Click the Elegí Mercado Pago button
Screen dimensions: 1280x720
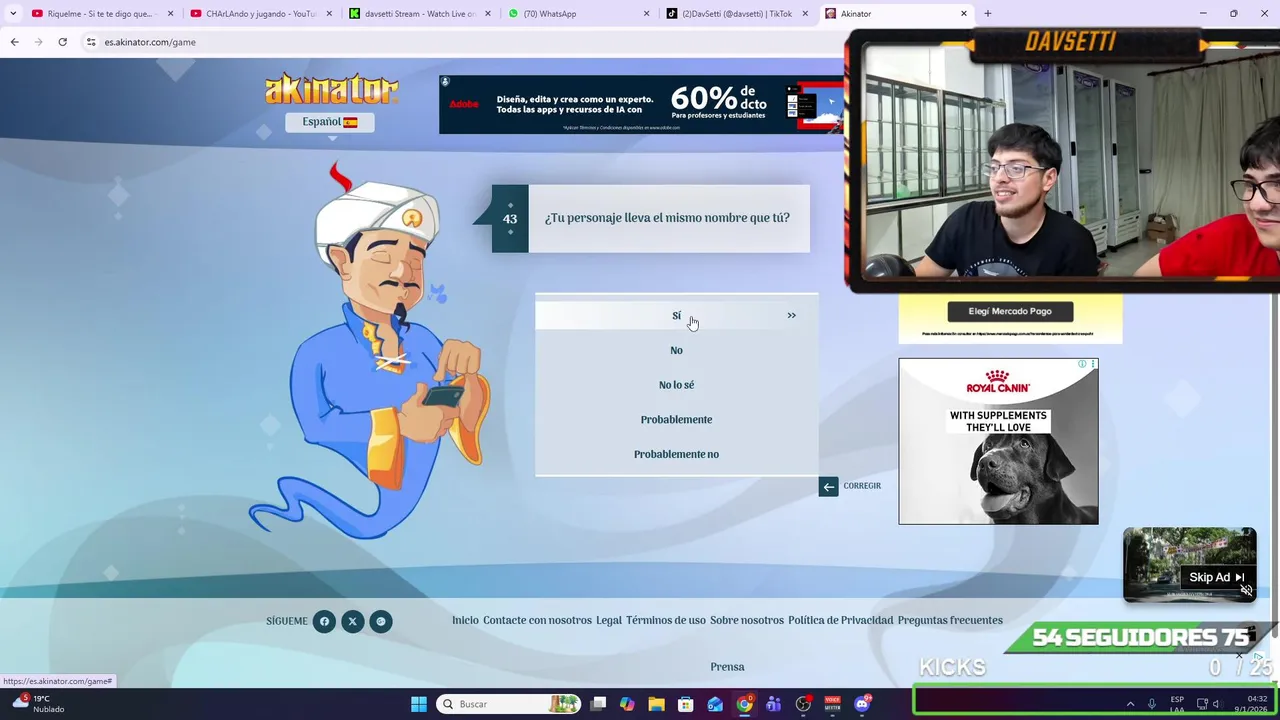coord(1010,311)
